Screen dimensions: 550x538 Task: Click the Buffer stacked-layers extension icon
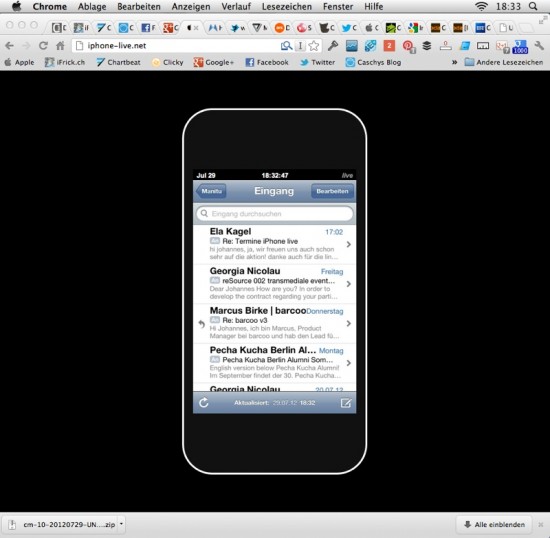coord(427,46)
